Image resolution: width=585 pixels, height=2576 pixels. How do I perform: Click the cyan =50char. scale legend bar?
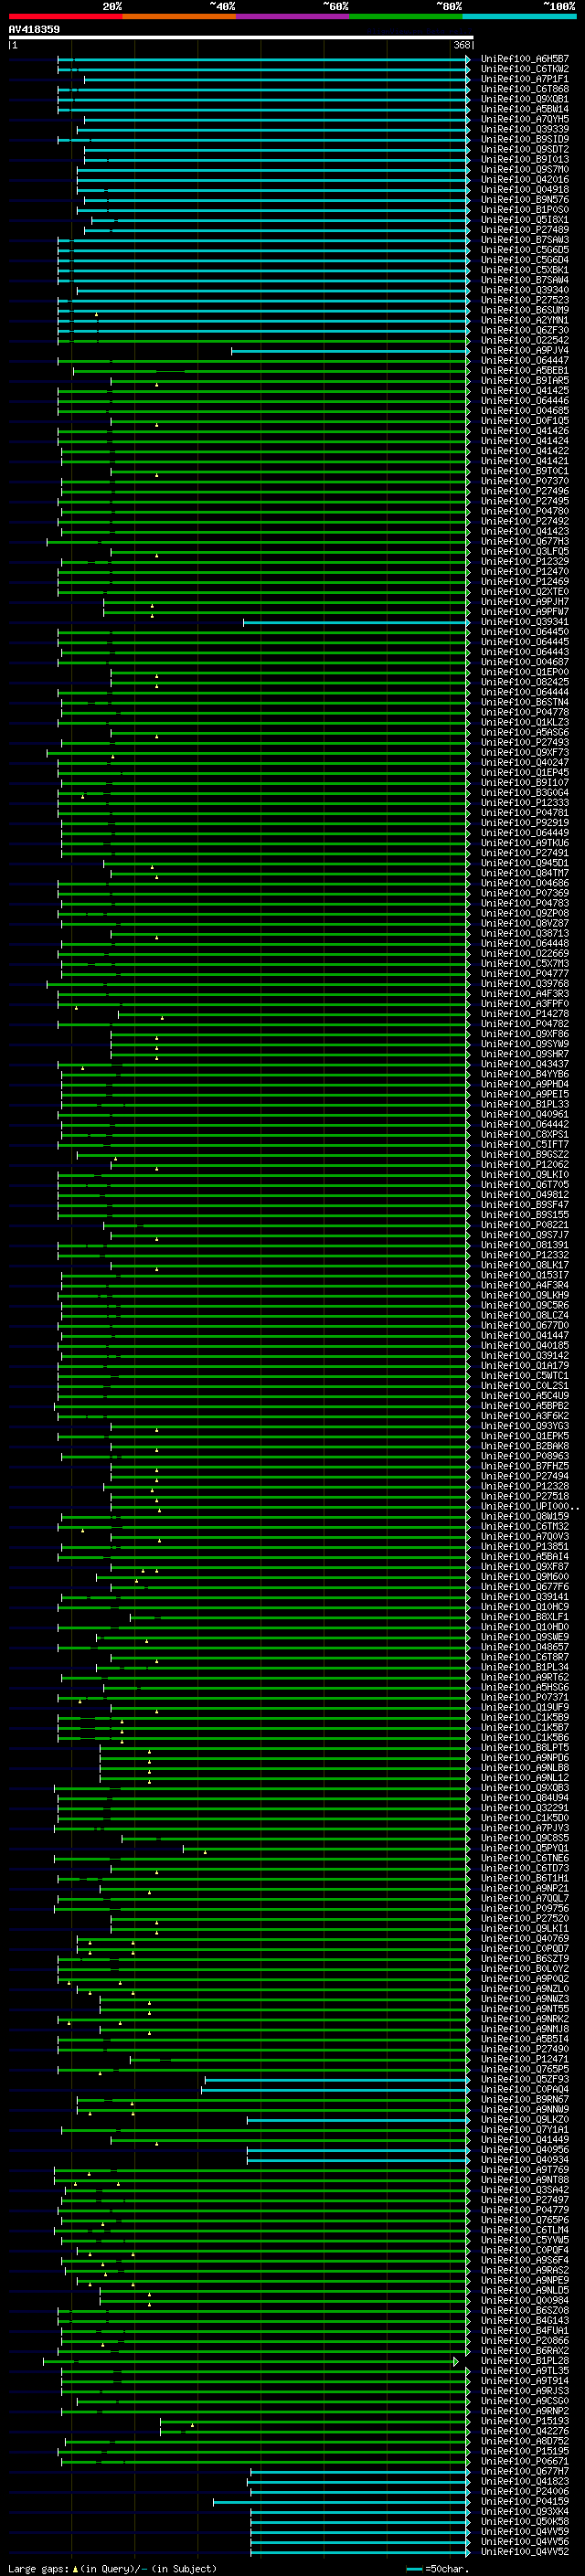point(414,2568)
